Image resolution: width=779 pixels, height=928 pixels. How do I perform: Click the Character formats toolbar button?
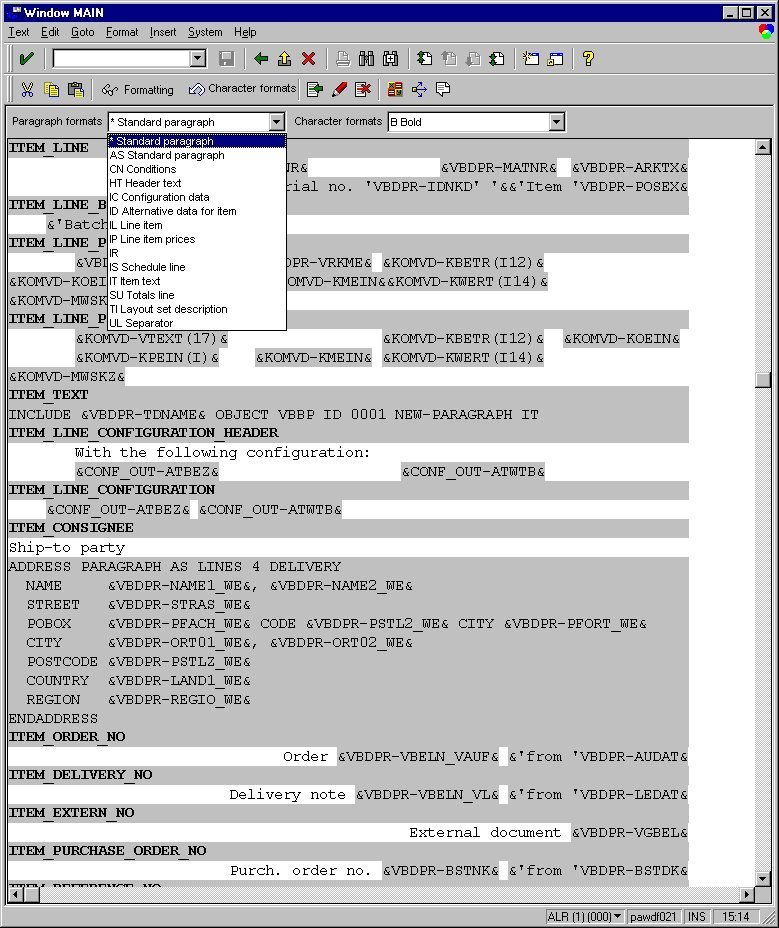[242, 89]
